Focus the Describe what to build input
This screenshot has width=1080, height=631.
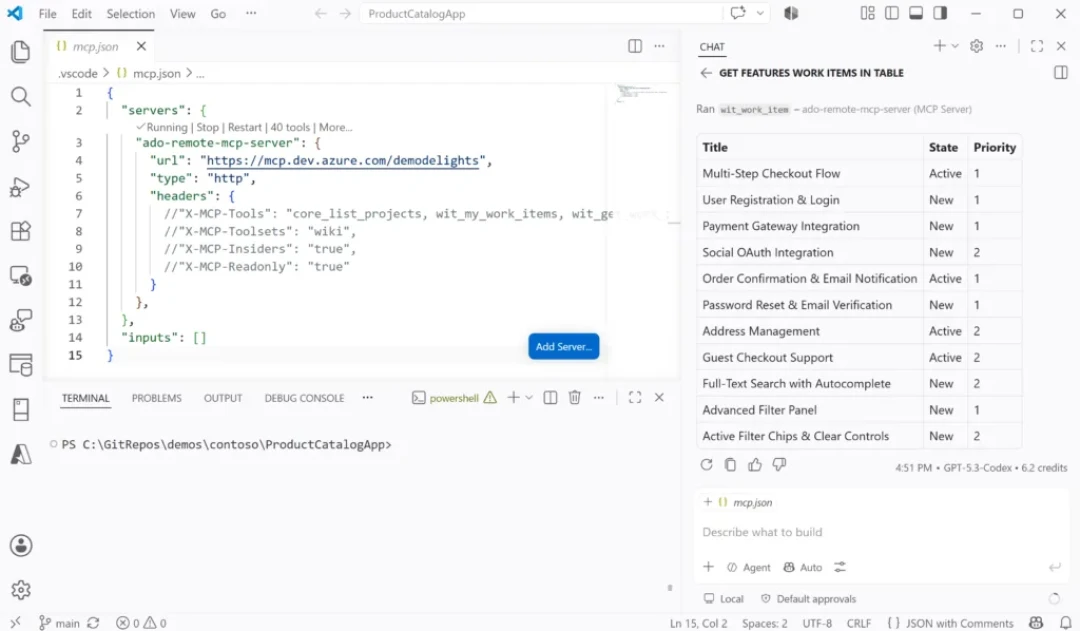point(882,532)
